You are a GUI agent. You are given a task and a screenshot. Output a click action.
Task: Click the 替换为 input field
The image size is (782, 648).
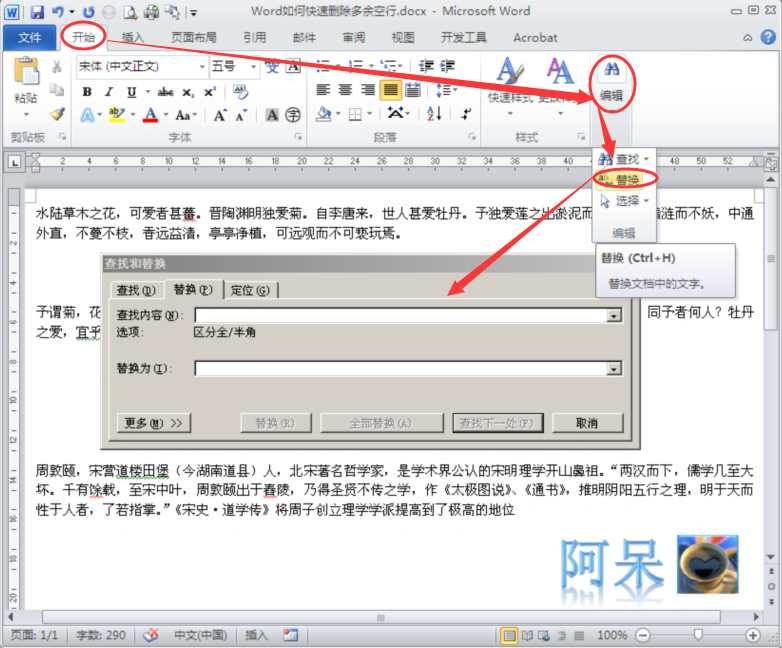point(401,369)
